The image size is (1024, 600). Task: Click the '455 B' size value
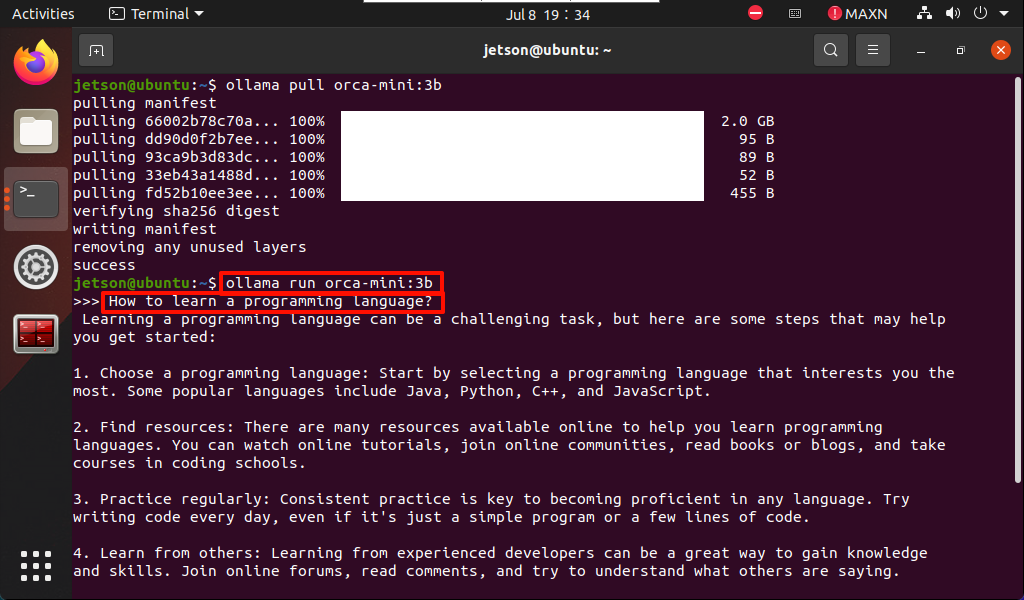point(752,193)
